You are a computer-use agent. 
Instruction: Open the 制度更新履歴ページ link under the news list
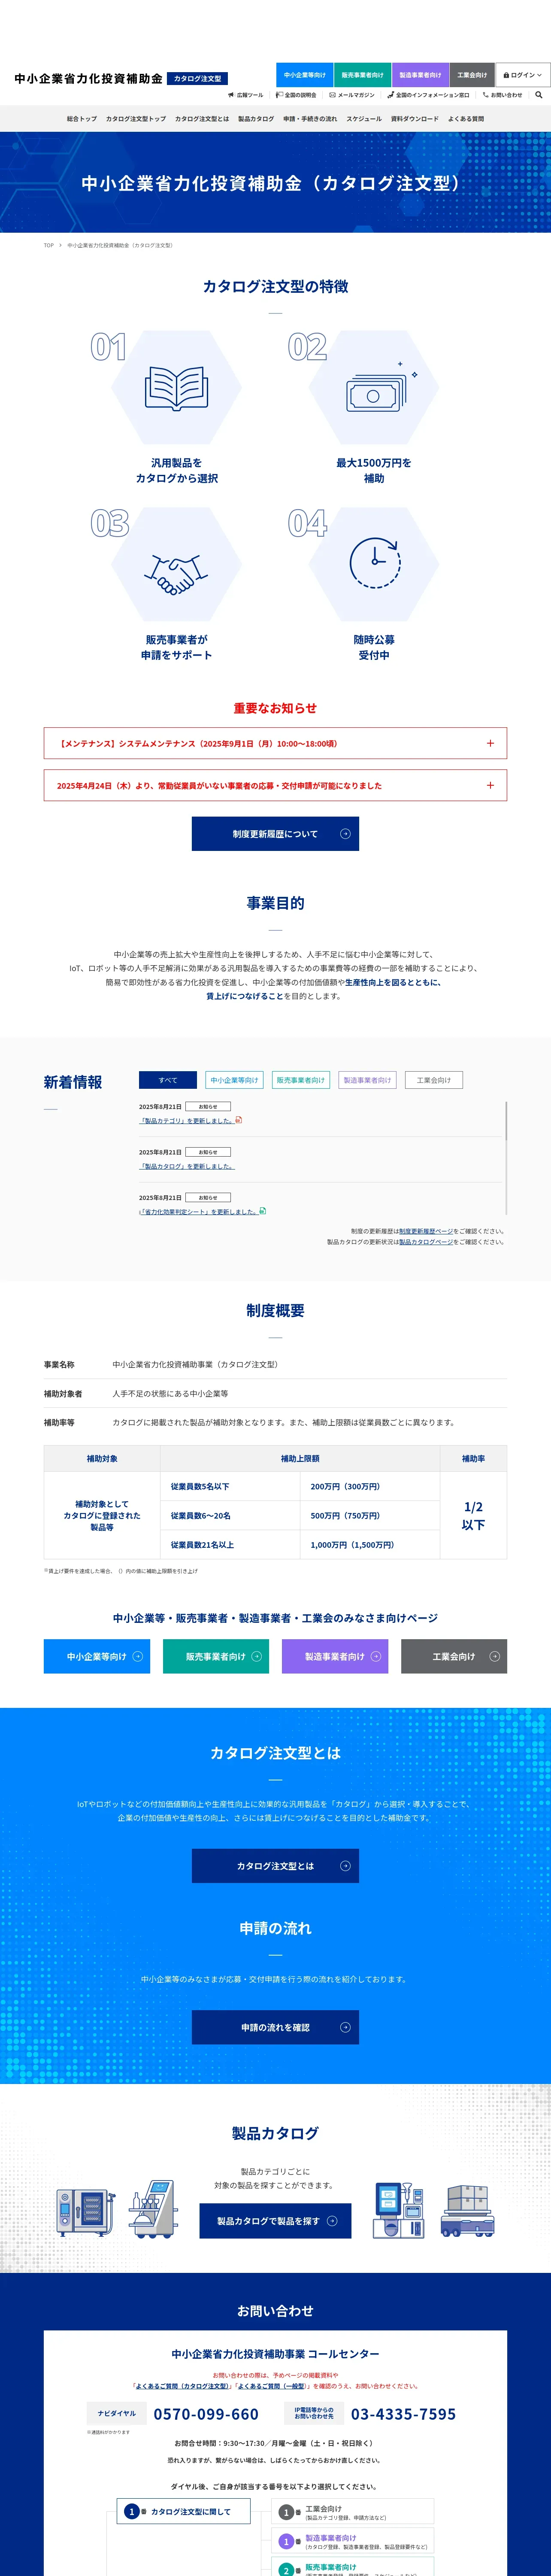pos(426,1231)
